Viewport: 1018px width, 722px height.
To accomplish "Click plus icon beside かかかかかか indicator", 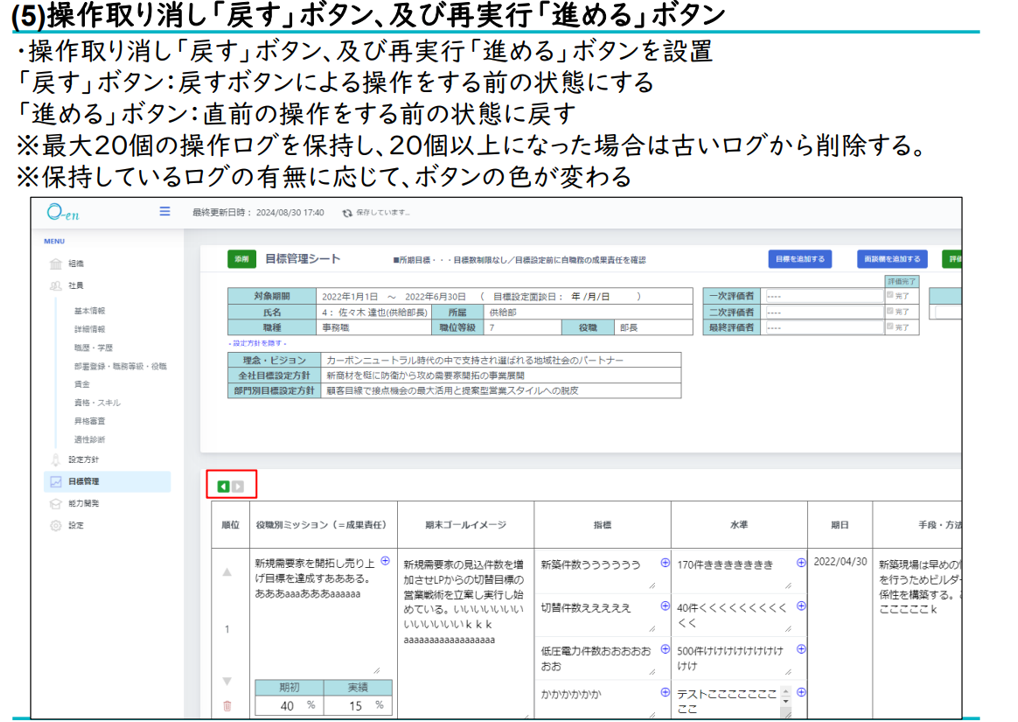I will [665, 693].
